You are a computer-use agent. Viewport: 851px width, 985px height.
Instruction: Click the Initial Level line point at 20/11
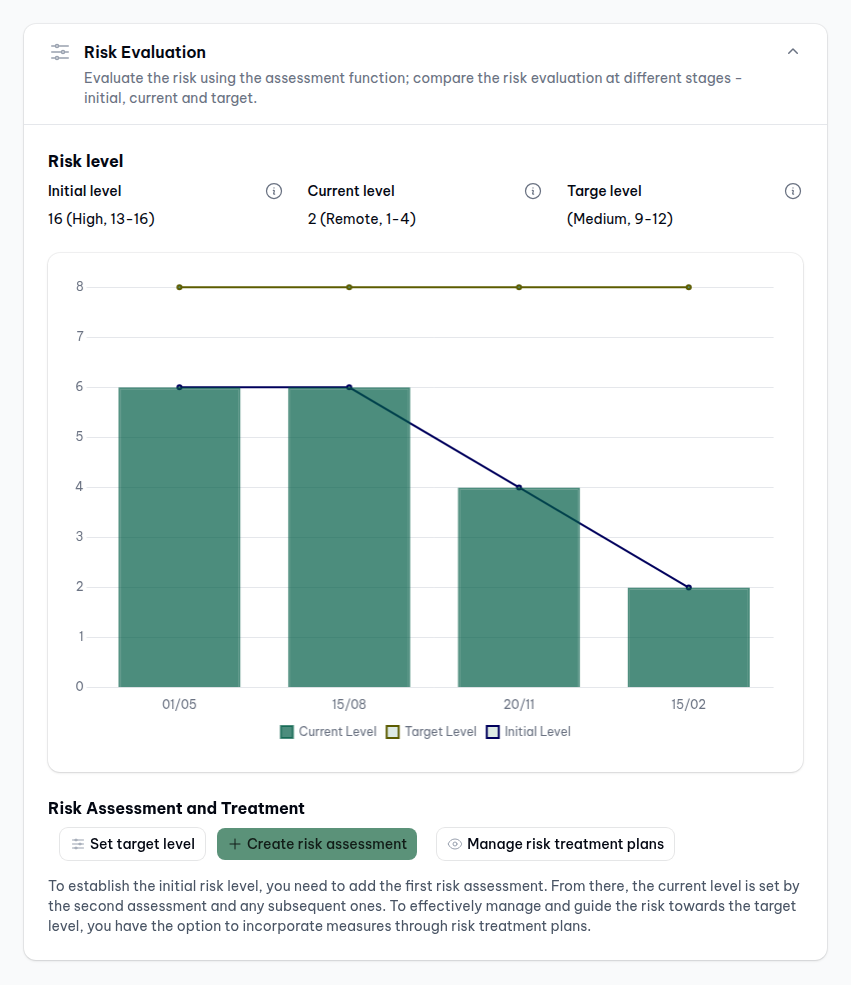point(519,487)
